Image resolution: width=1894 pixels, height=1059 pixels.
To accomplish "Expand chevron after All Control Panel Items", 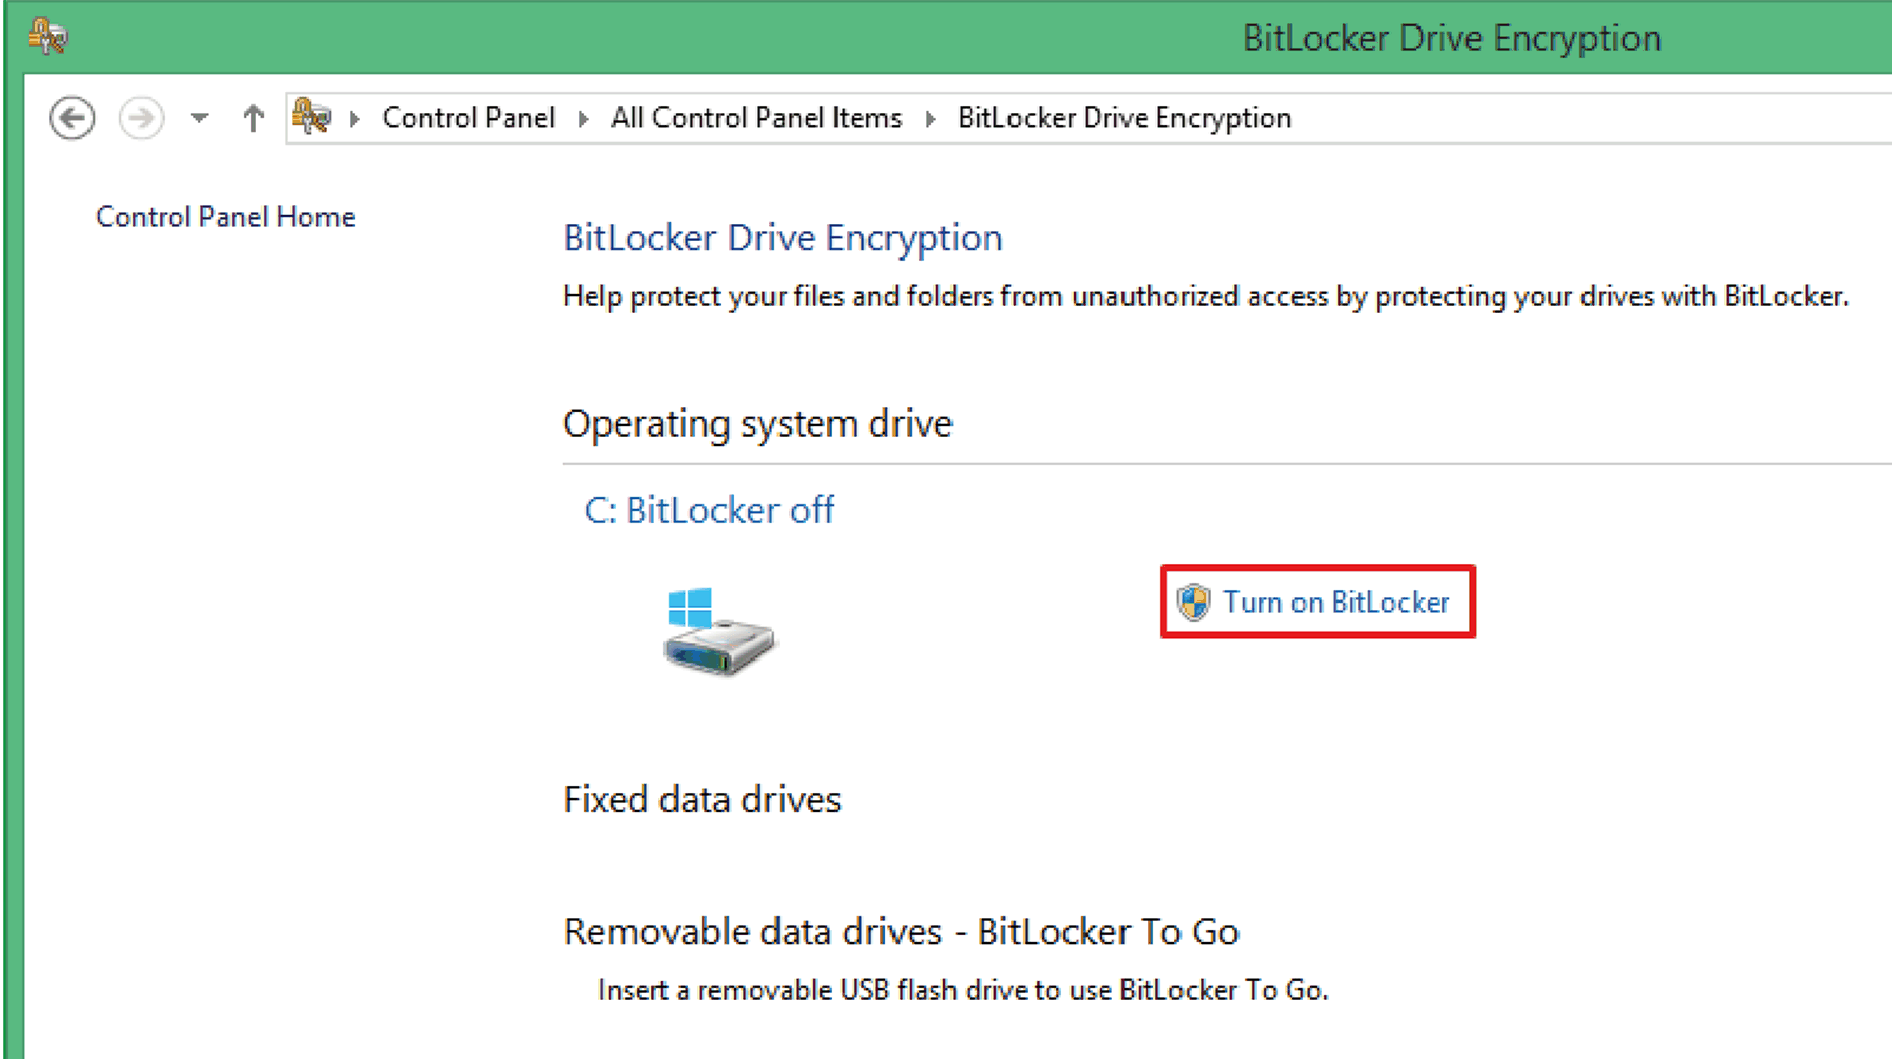I will [x=930, y=118].
